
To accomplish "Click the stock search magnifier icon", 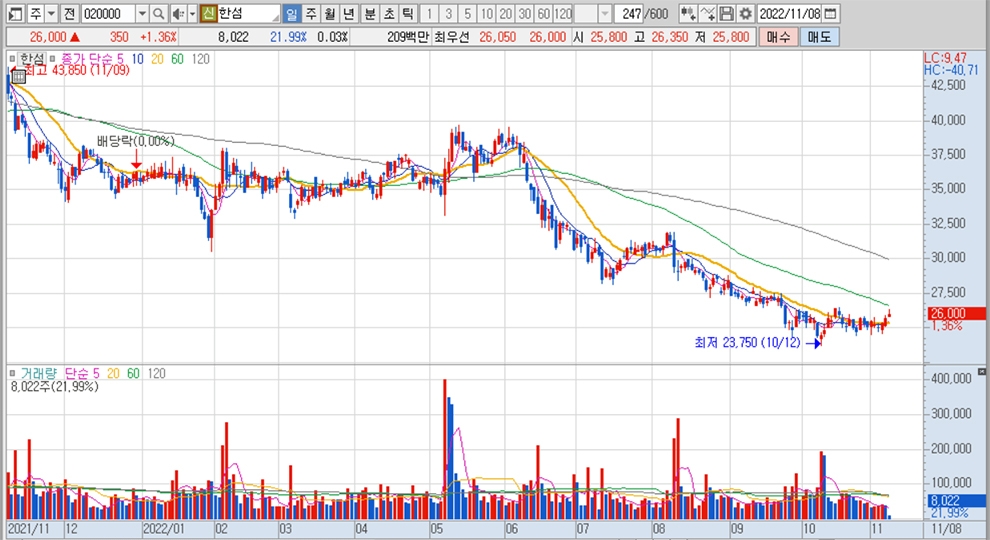I will tap(159, 13).
